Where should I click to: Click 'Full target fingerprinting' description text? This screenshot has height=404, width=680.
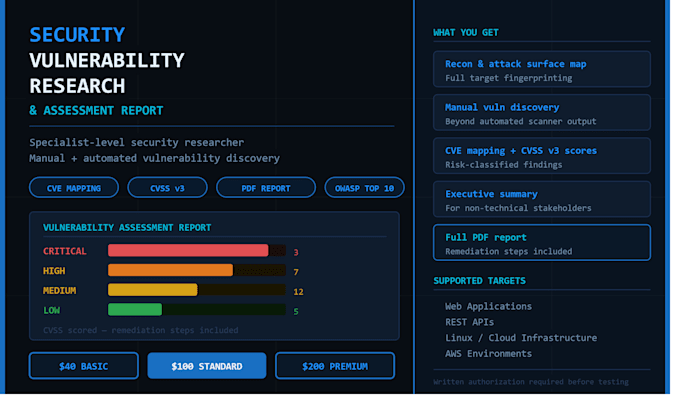pyautogui.click(x=509, y=78)
